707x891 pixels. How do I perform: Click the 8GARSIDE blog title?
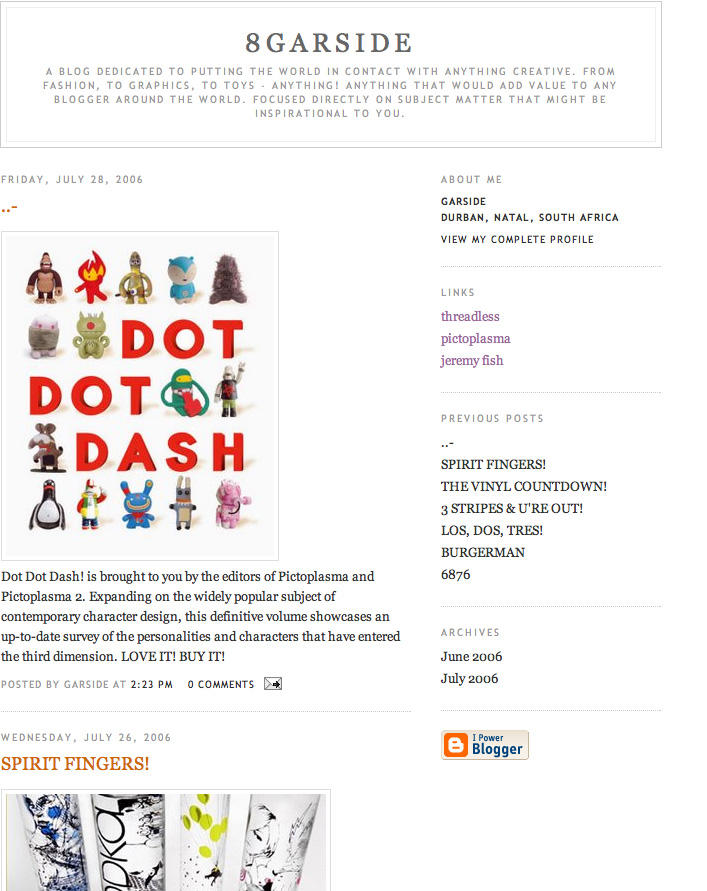pyautogui.click(x=329, y=43)
